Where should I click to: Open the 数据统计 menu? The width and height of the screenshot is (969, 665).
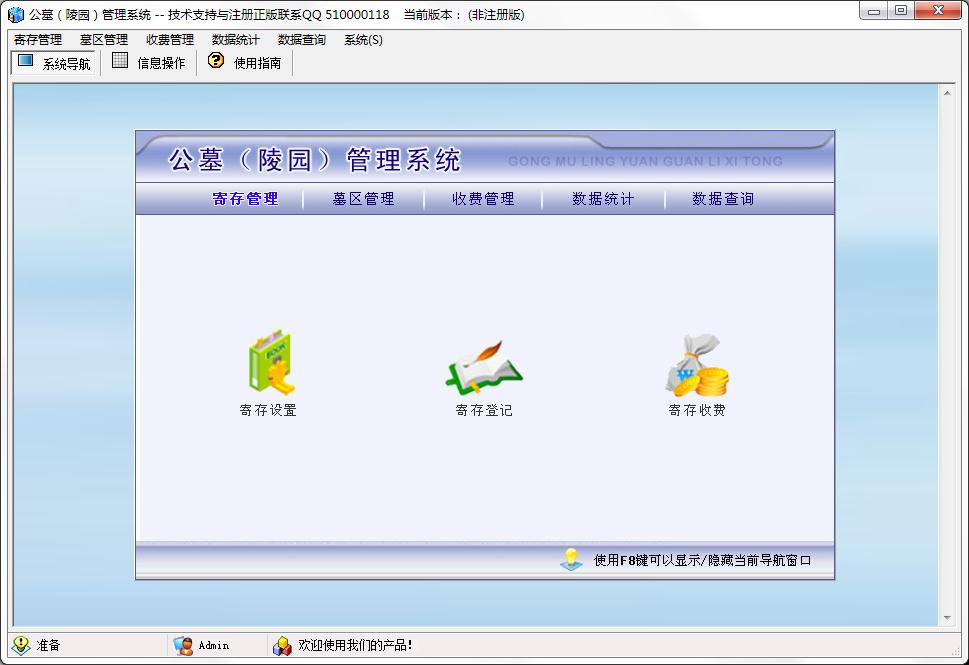tap(235, 40)
